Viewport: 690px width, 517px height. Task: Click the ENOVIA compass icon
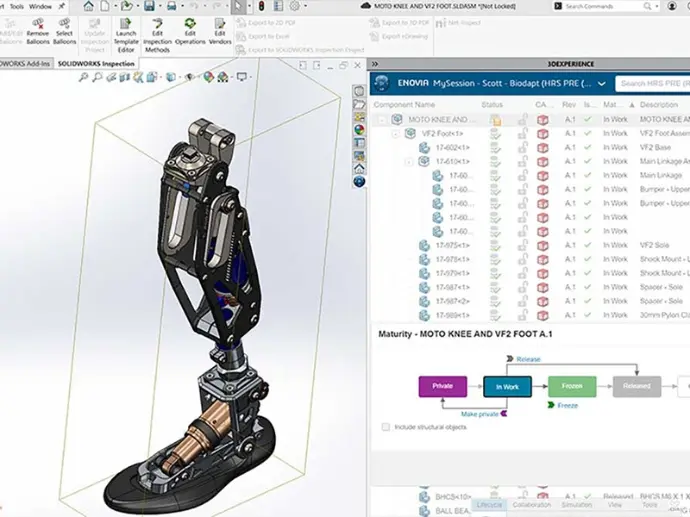(x=382, y=83)
